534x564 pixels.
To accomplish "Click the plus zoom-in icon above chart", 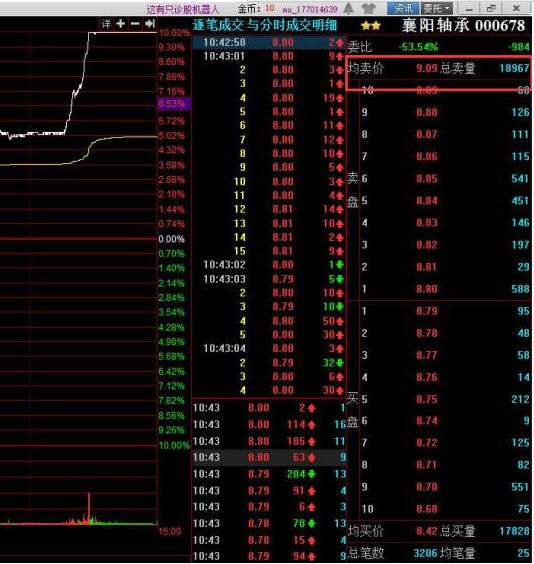I will click(120, 24).
